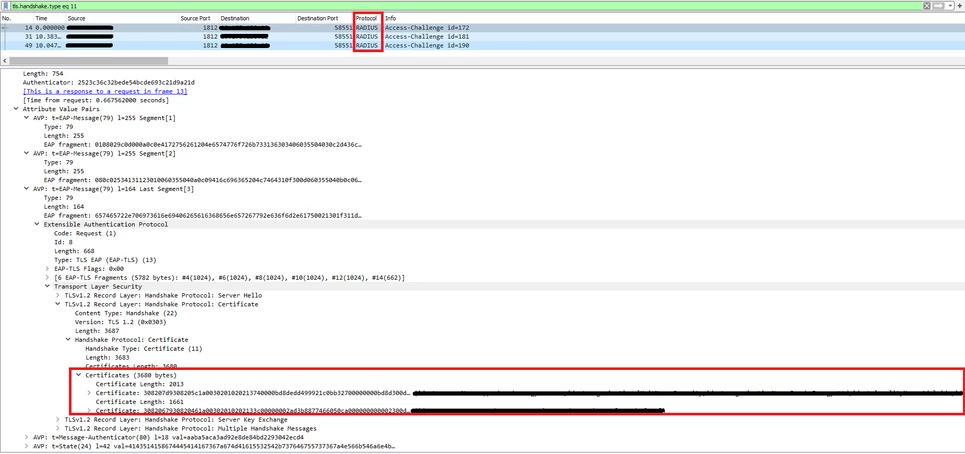Expand the Server Hello record layer

58,295
